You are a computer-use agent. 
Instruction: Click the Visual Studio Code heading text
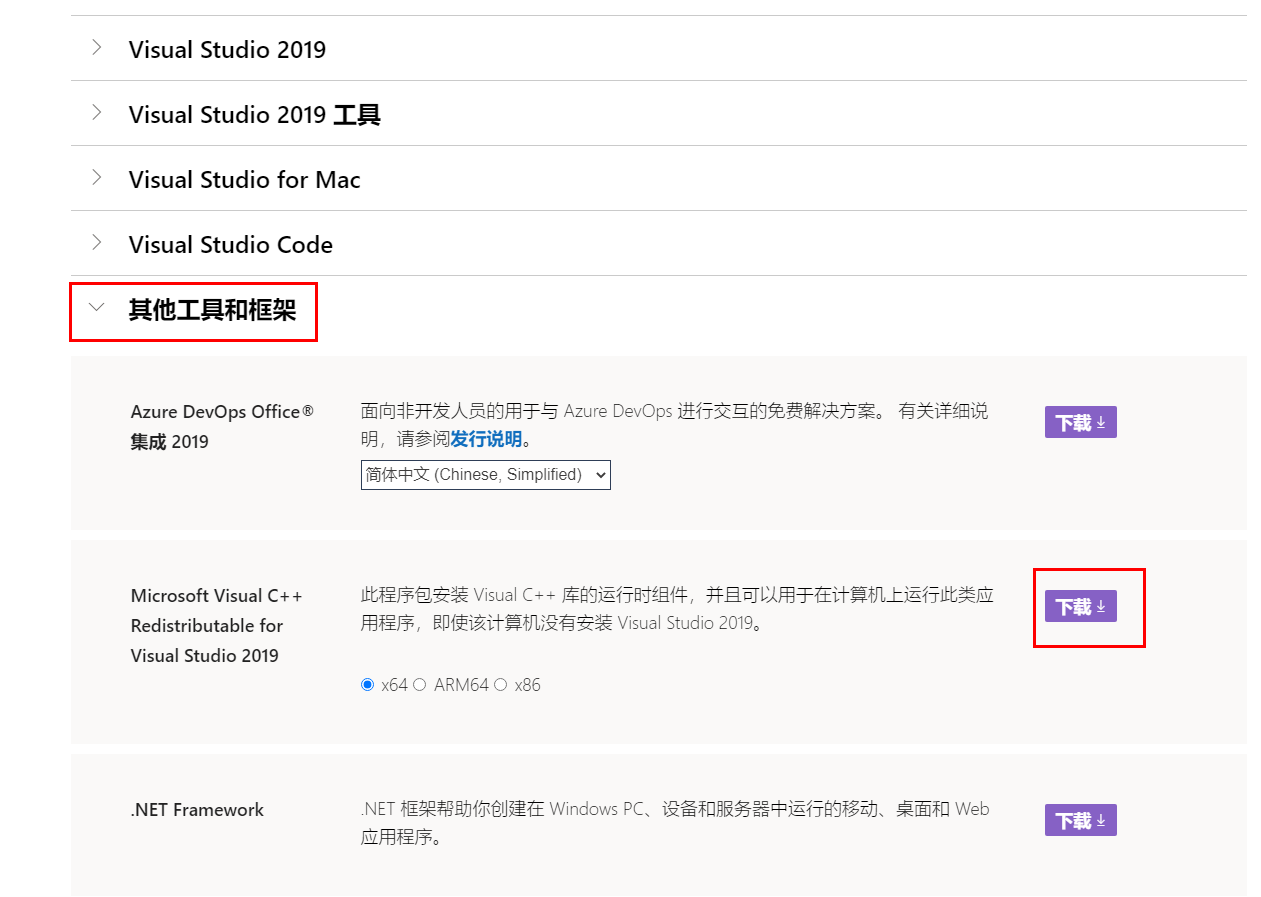point(231,245)
